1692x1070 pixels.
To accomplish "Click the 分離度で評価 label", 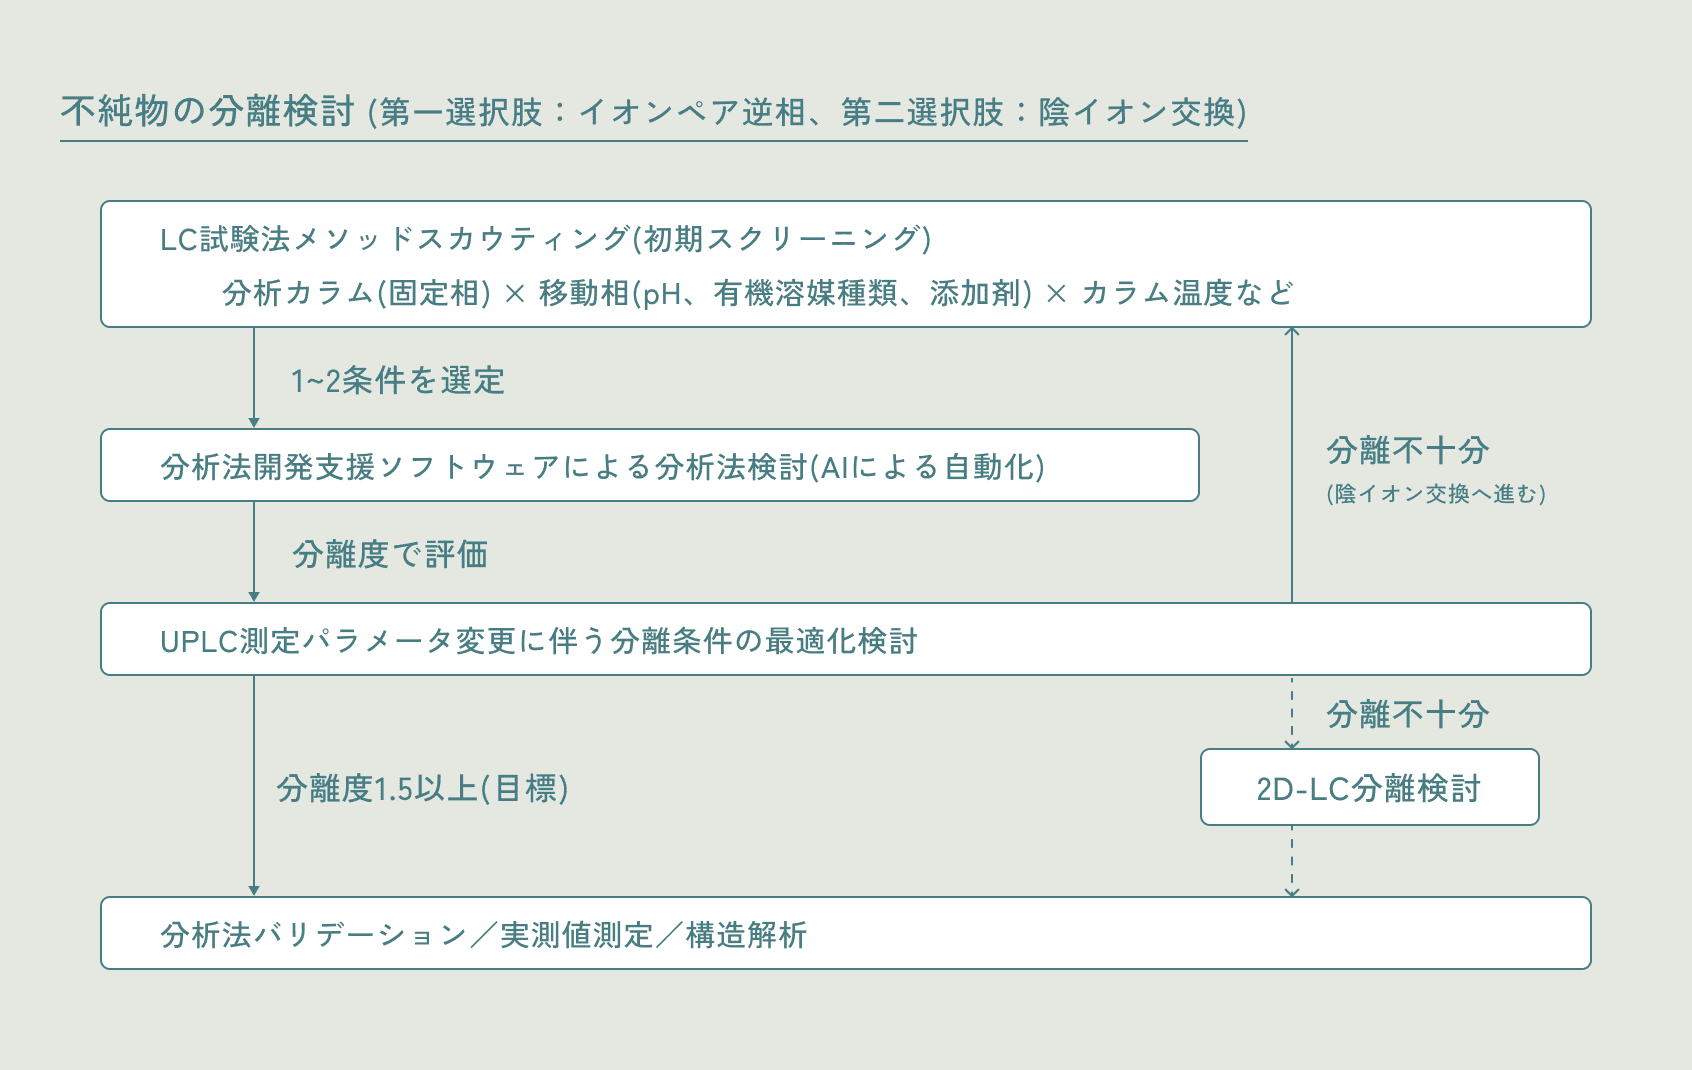I will 390,555.
